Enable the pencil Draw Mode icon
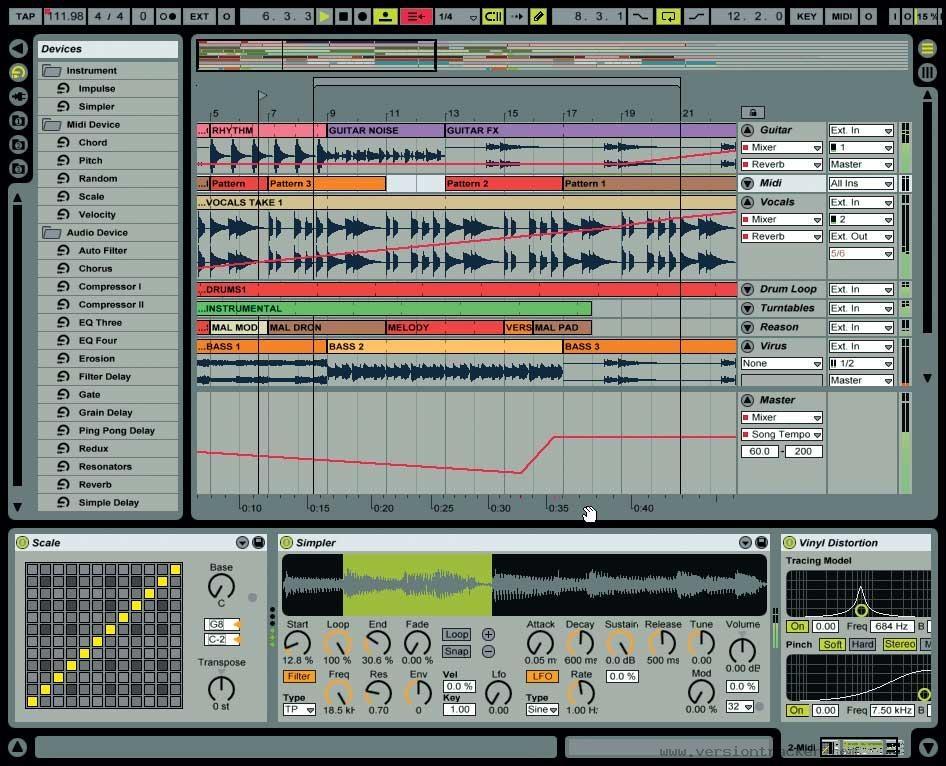 point(539,16)
